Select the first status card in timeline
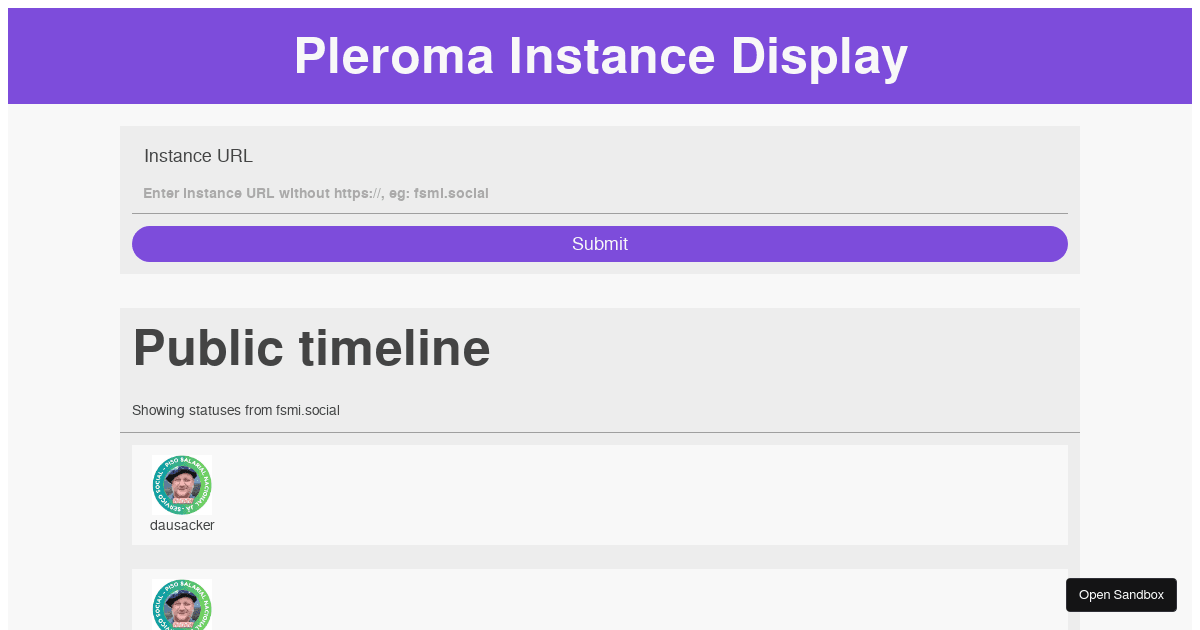Viewport: 1200px width, 630px height. point(600,494)
